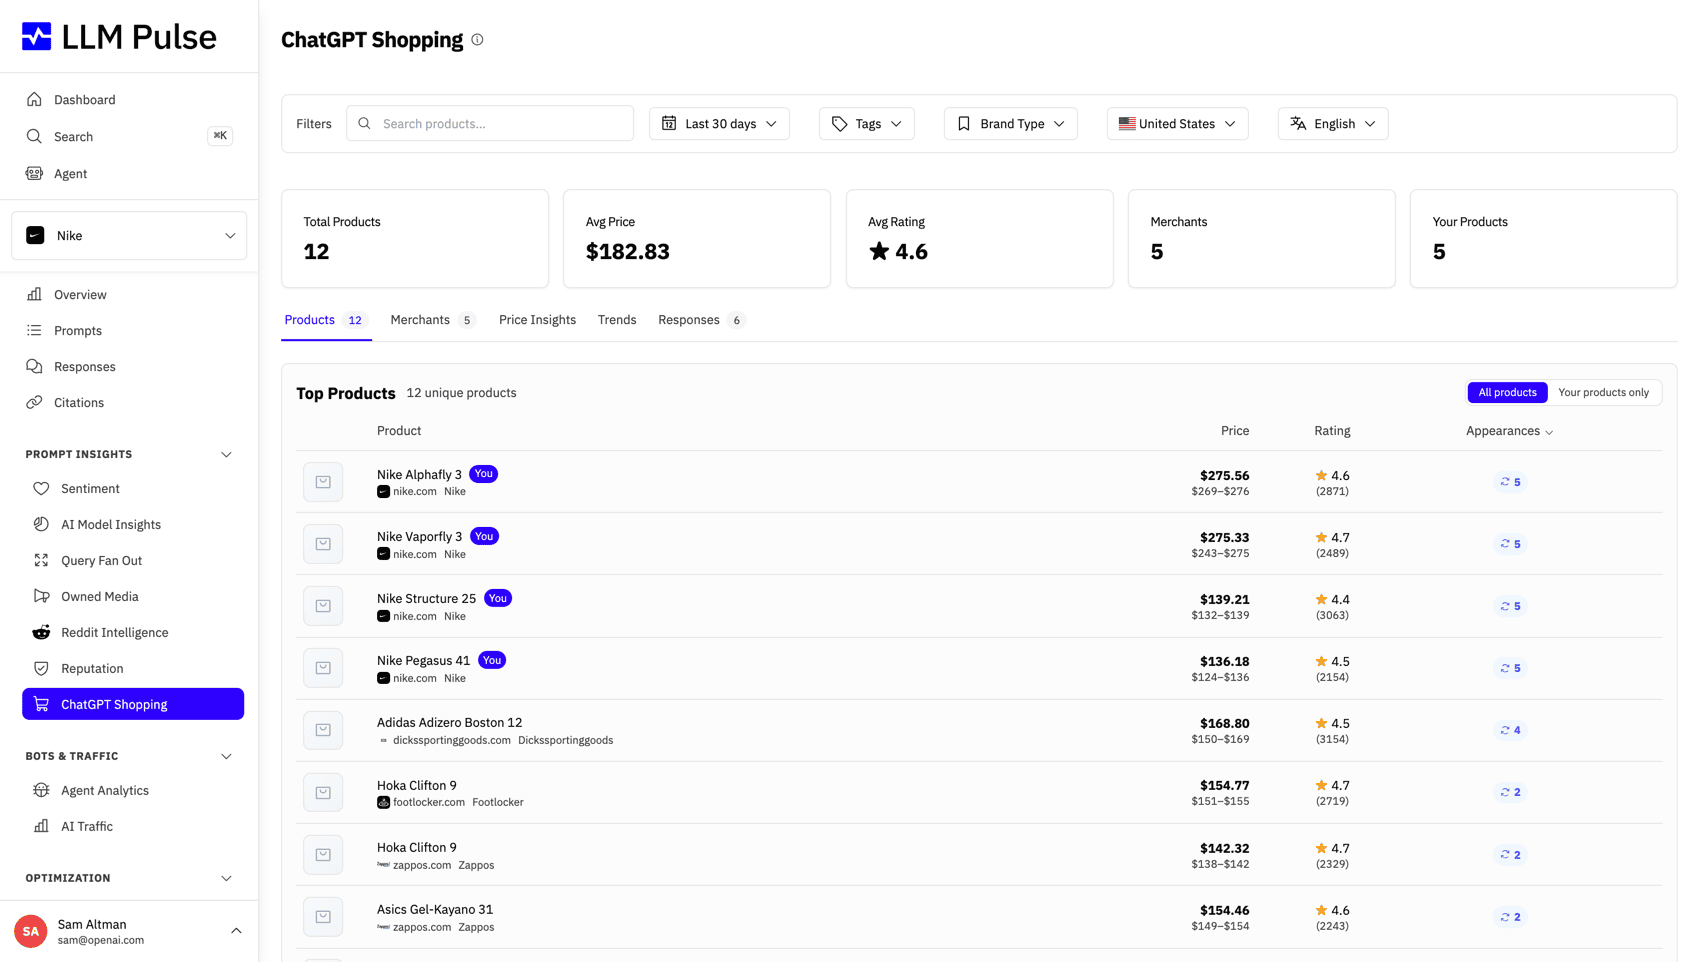Open the Agent Analytics globe icon
The height and width of the screenshot is (962, 1700).
point(41,790)
